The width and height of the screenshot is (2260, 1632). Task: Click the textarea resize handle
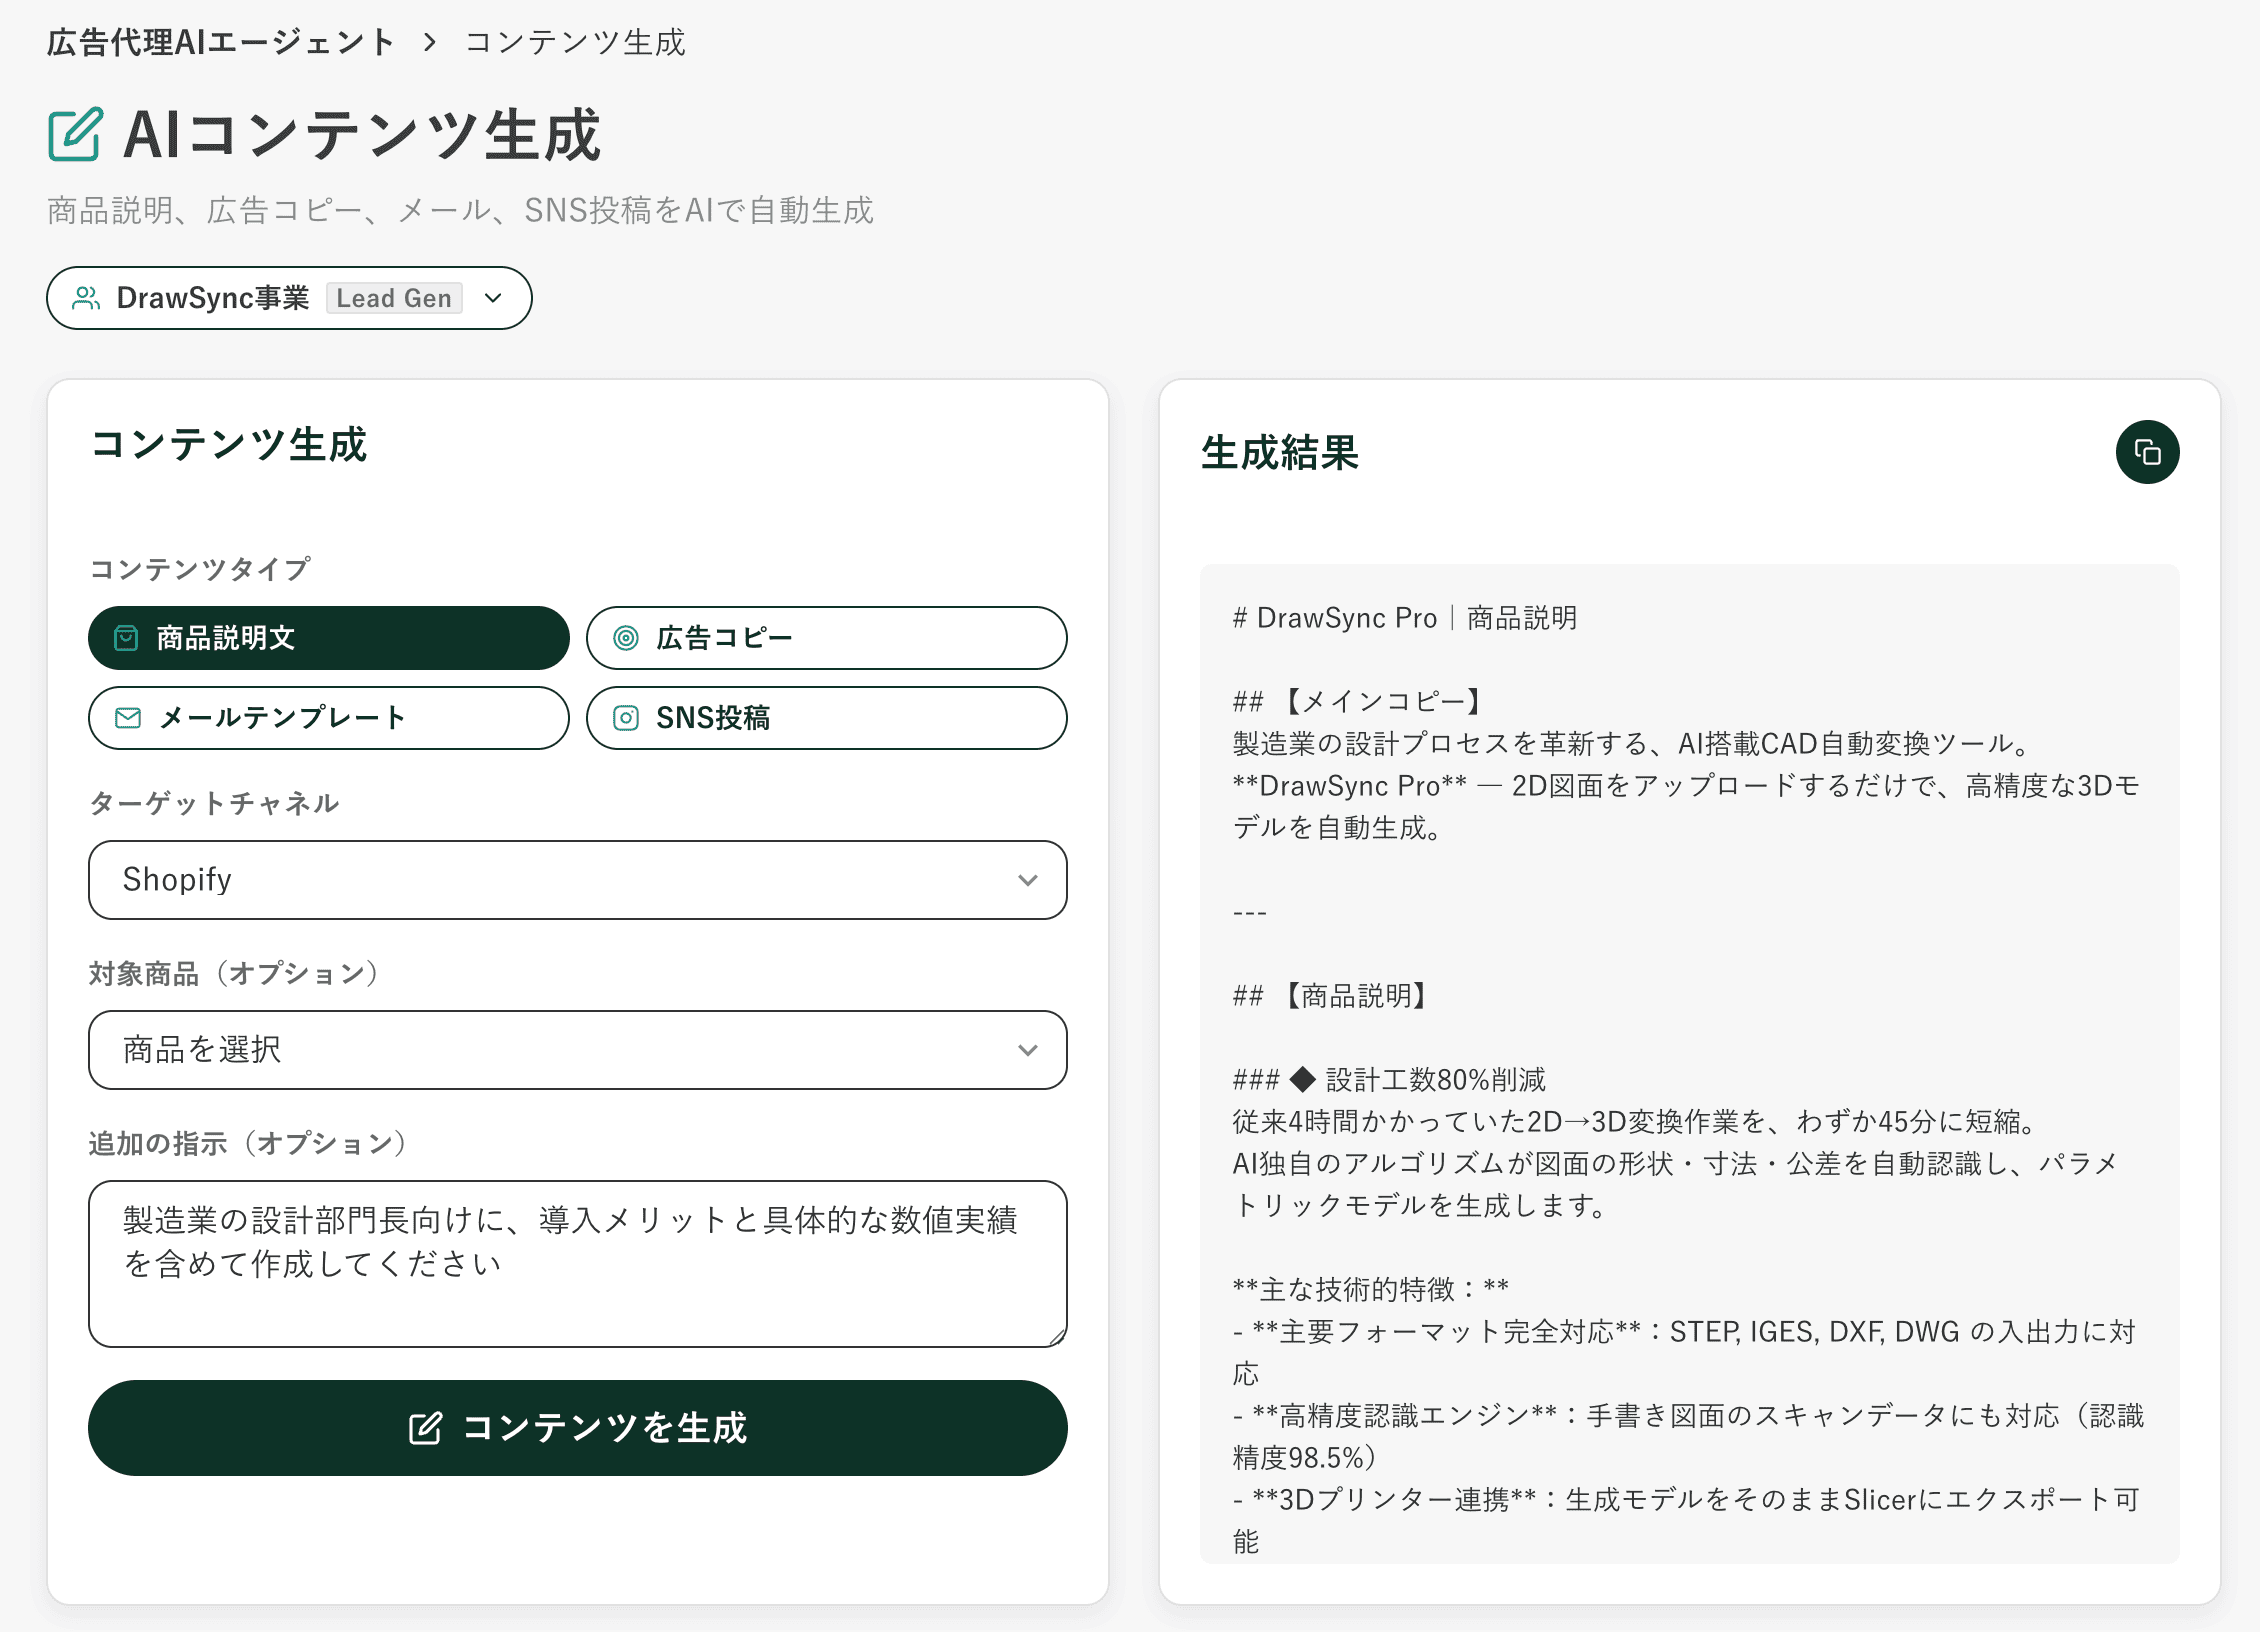pyautogui.click(x=1057, y=1335)
